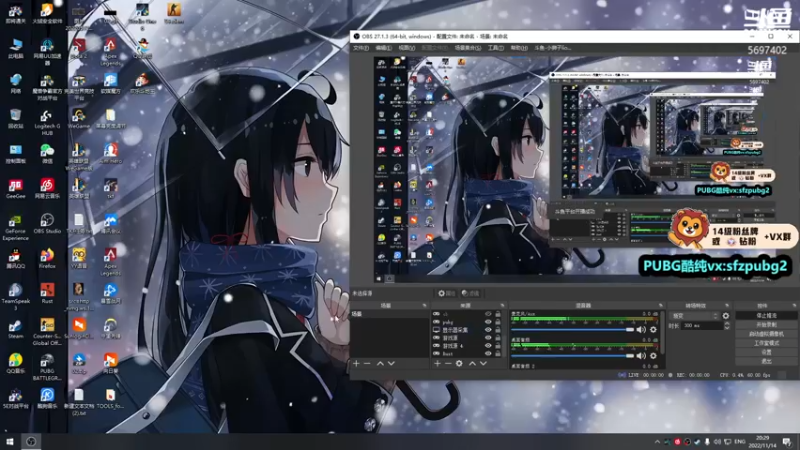This screenshot has width=800, height=450.
Task: Lock the pubg source
Action: (x=498, y=322)
